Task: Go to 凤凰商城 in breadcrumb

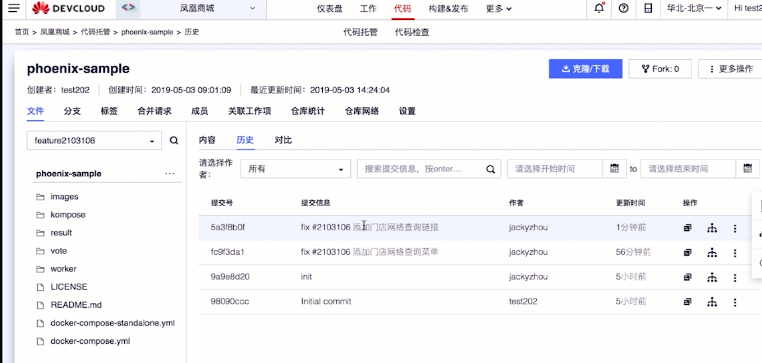Action: 54,32
